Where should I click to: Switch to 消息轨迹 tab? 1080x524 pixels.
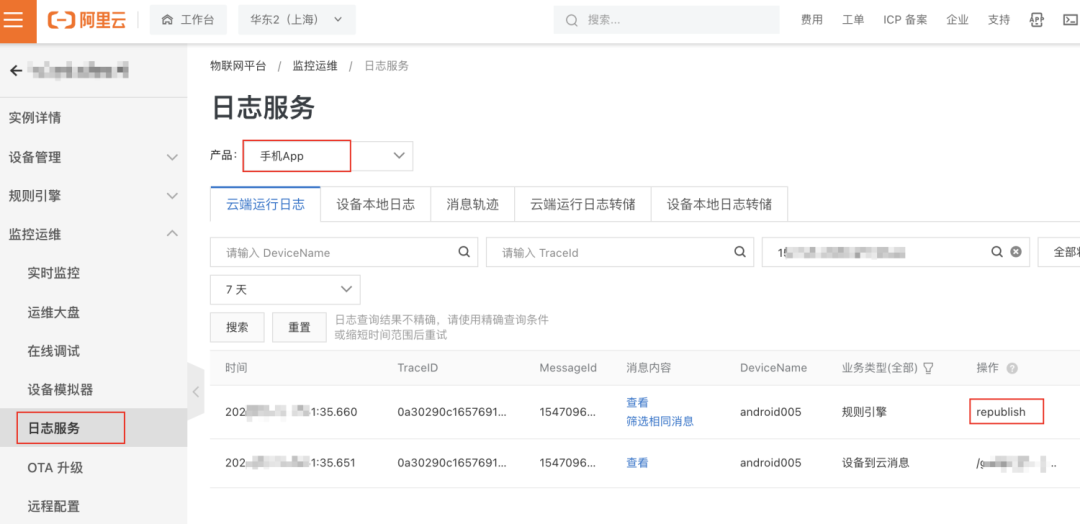pyautogui.click(x=472, y=205)
